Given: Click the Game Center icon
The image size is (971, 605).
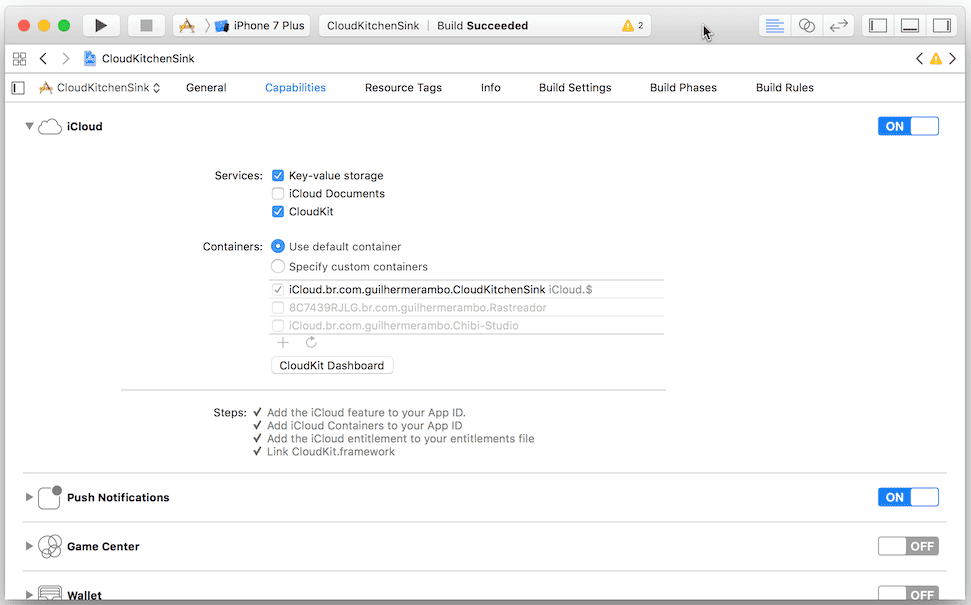Looking at the screenshot, I should coord(50,546).
